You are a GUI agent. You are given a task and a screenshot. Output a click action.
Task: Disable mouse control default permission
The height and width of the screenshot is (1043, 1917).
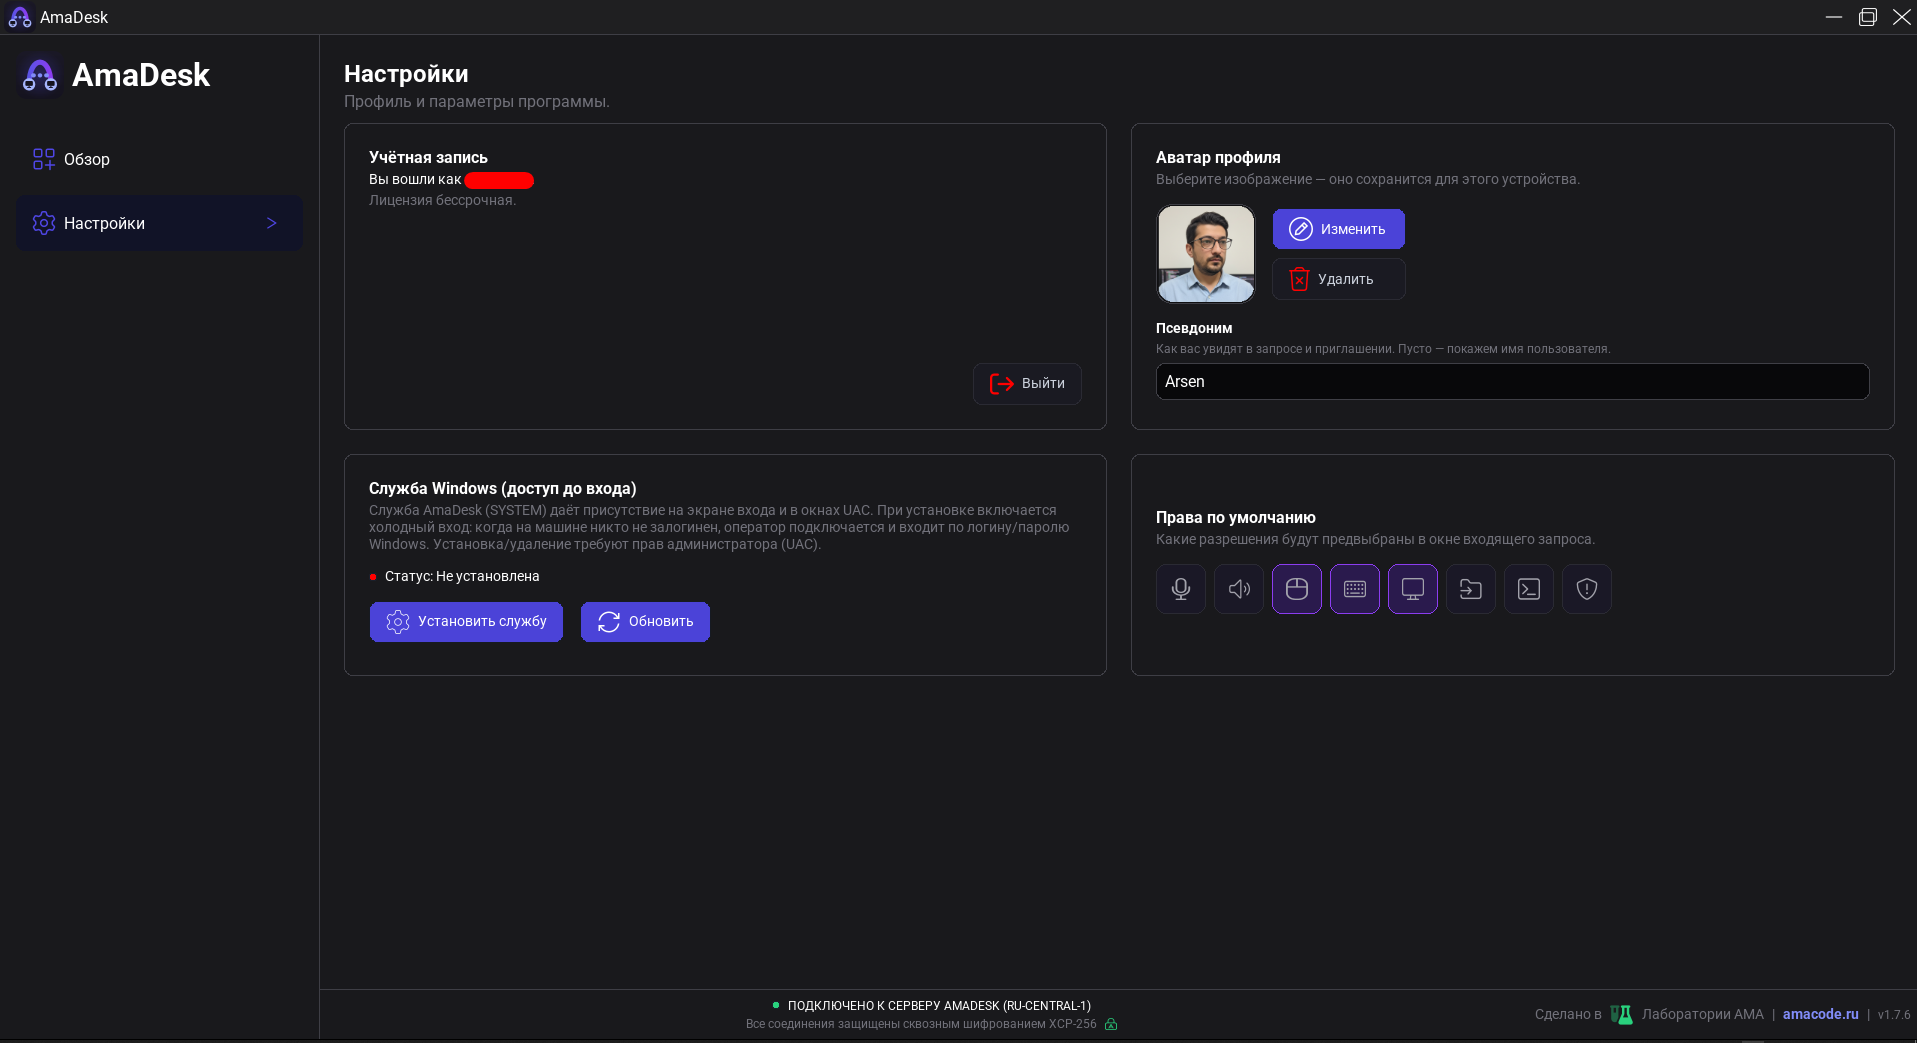click(1297, 589)
